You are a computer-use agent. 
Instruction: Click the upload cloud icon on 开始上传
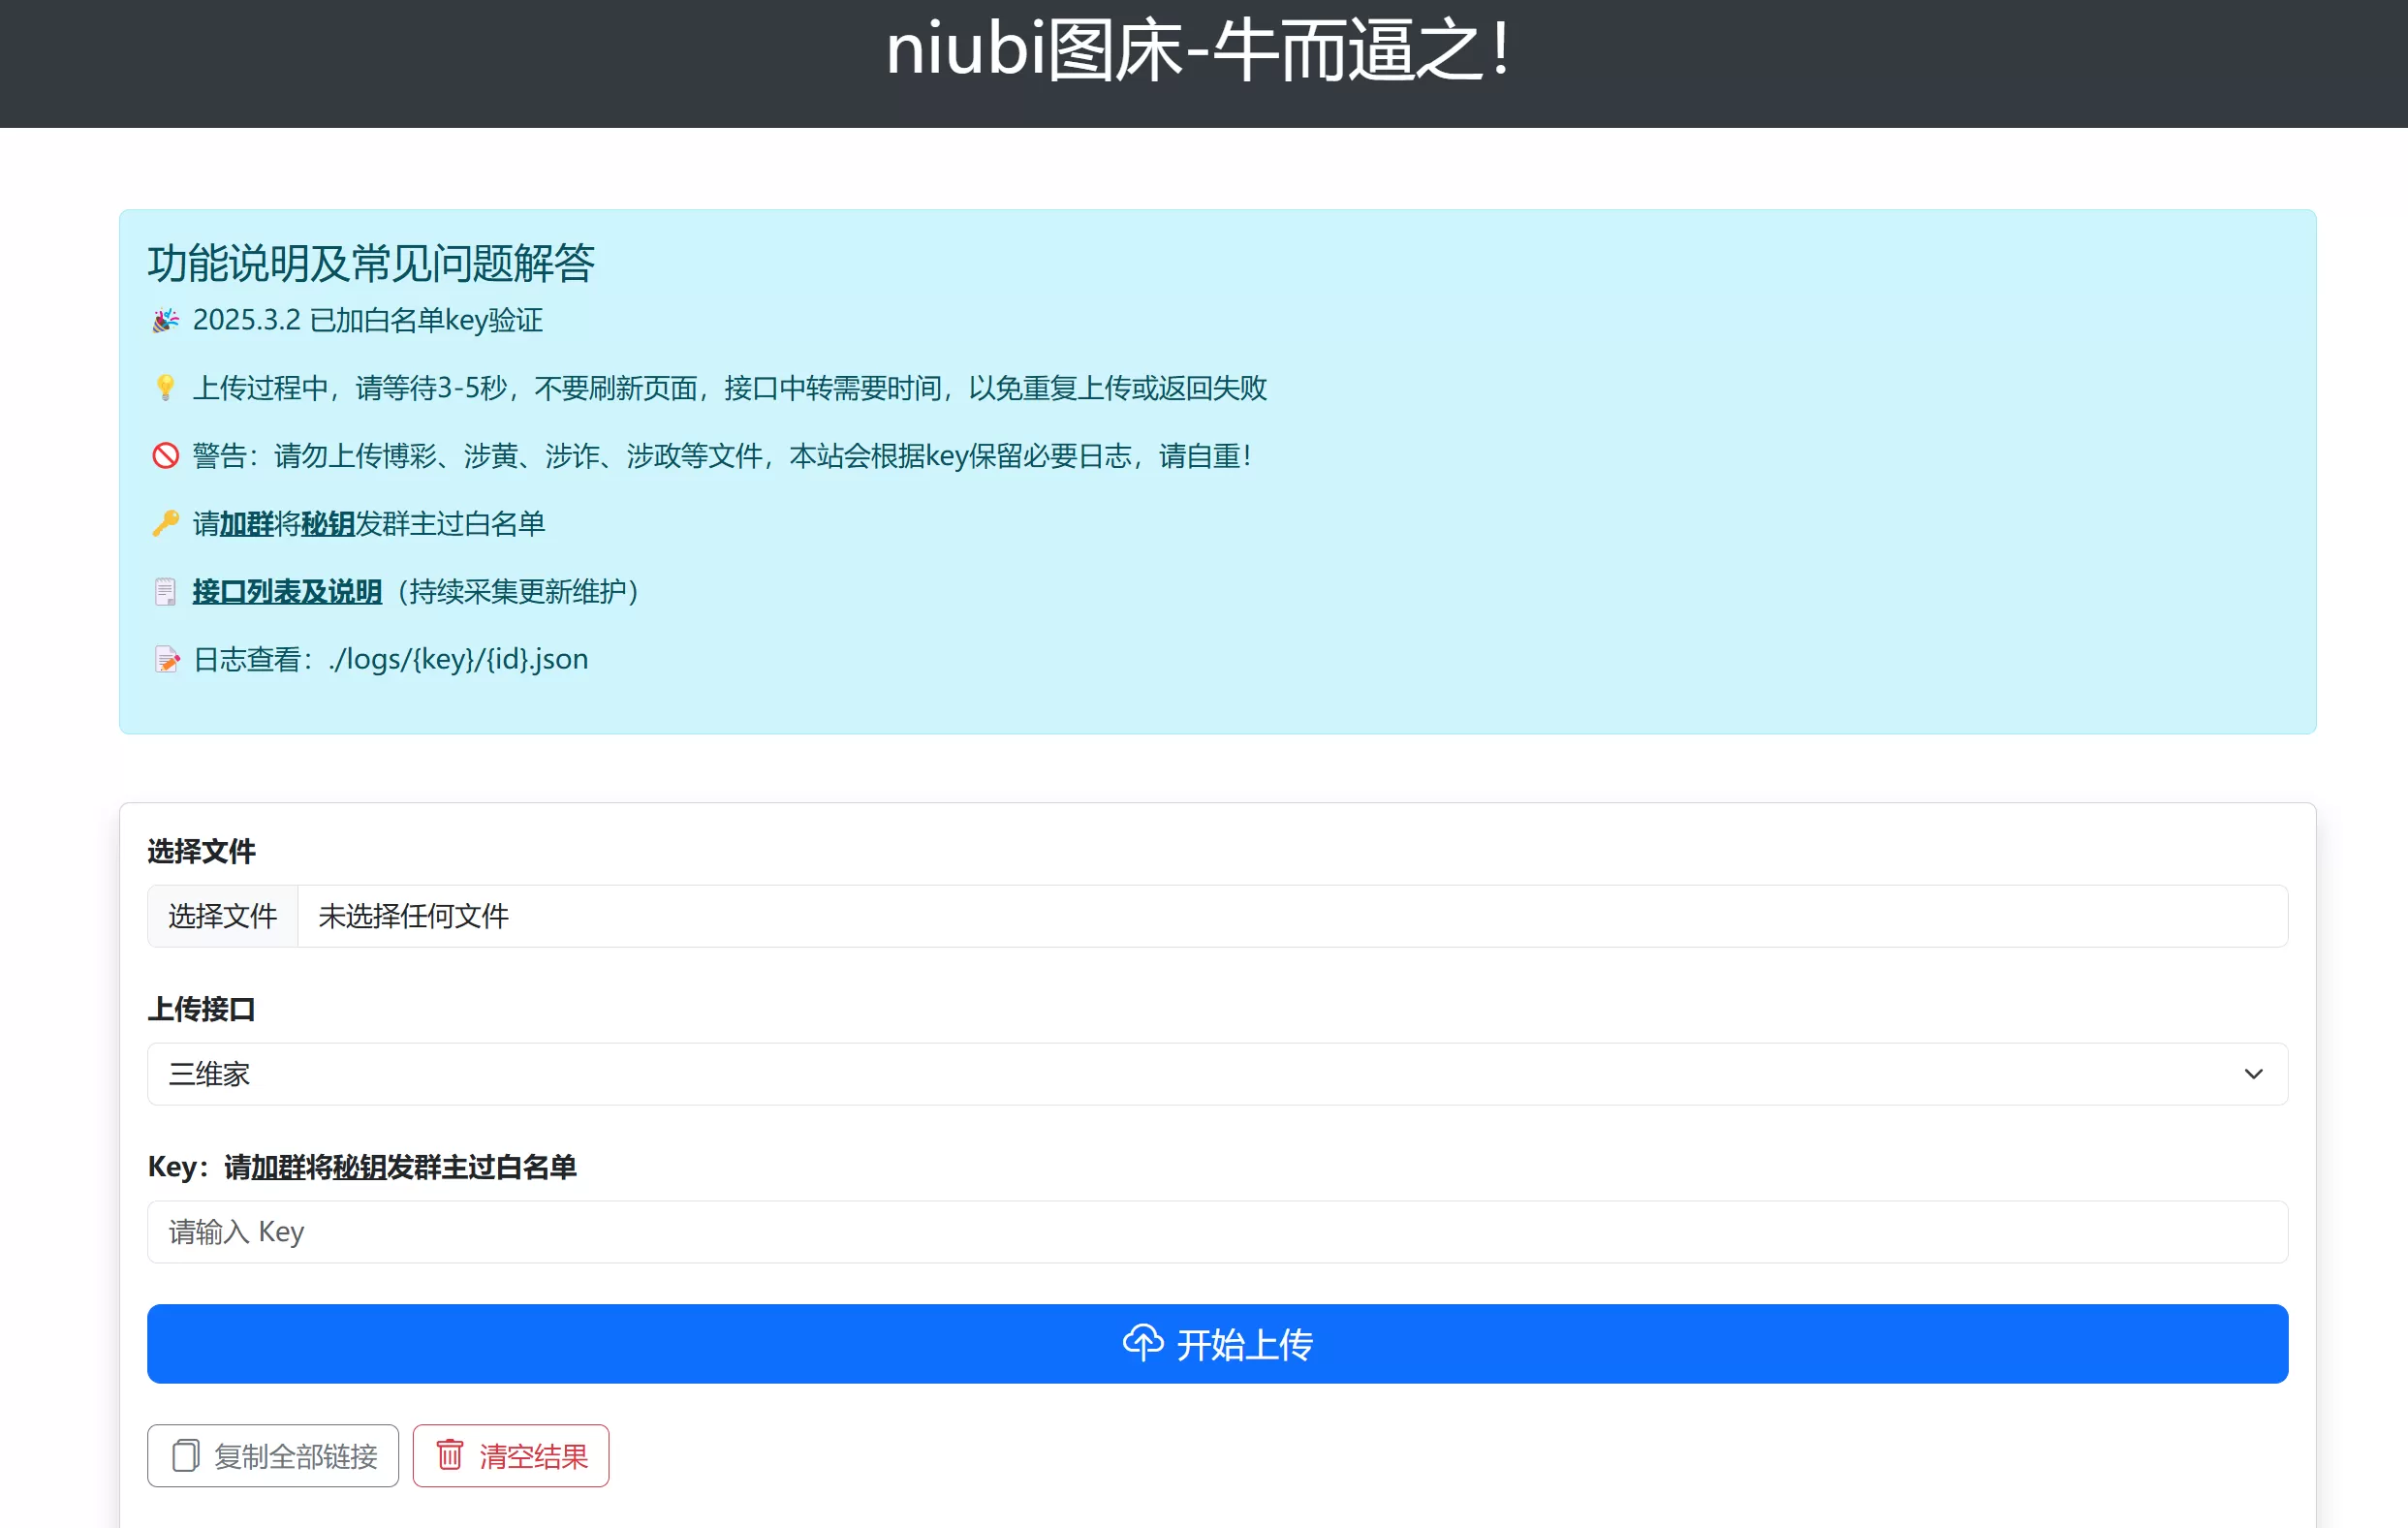(x=1145, y=1344)
